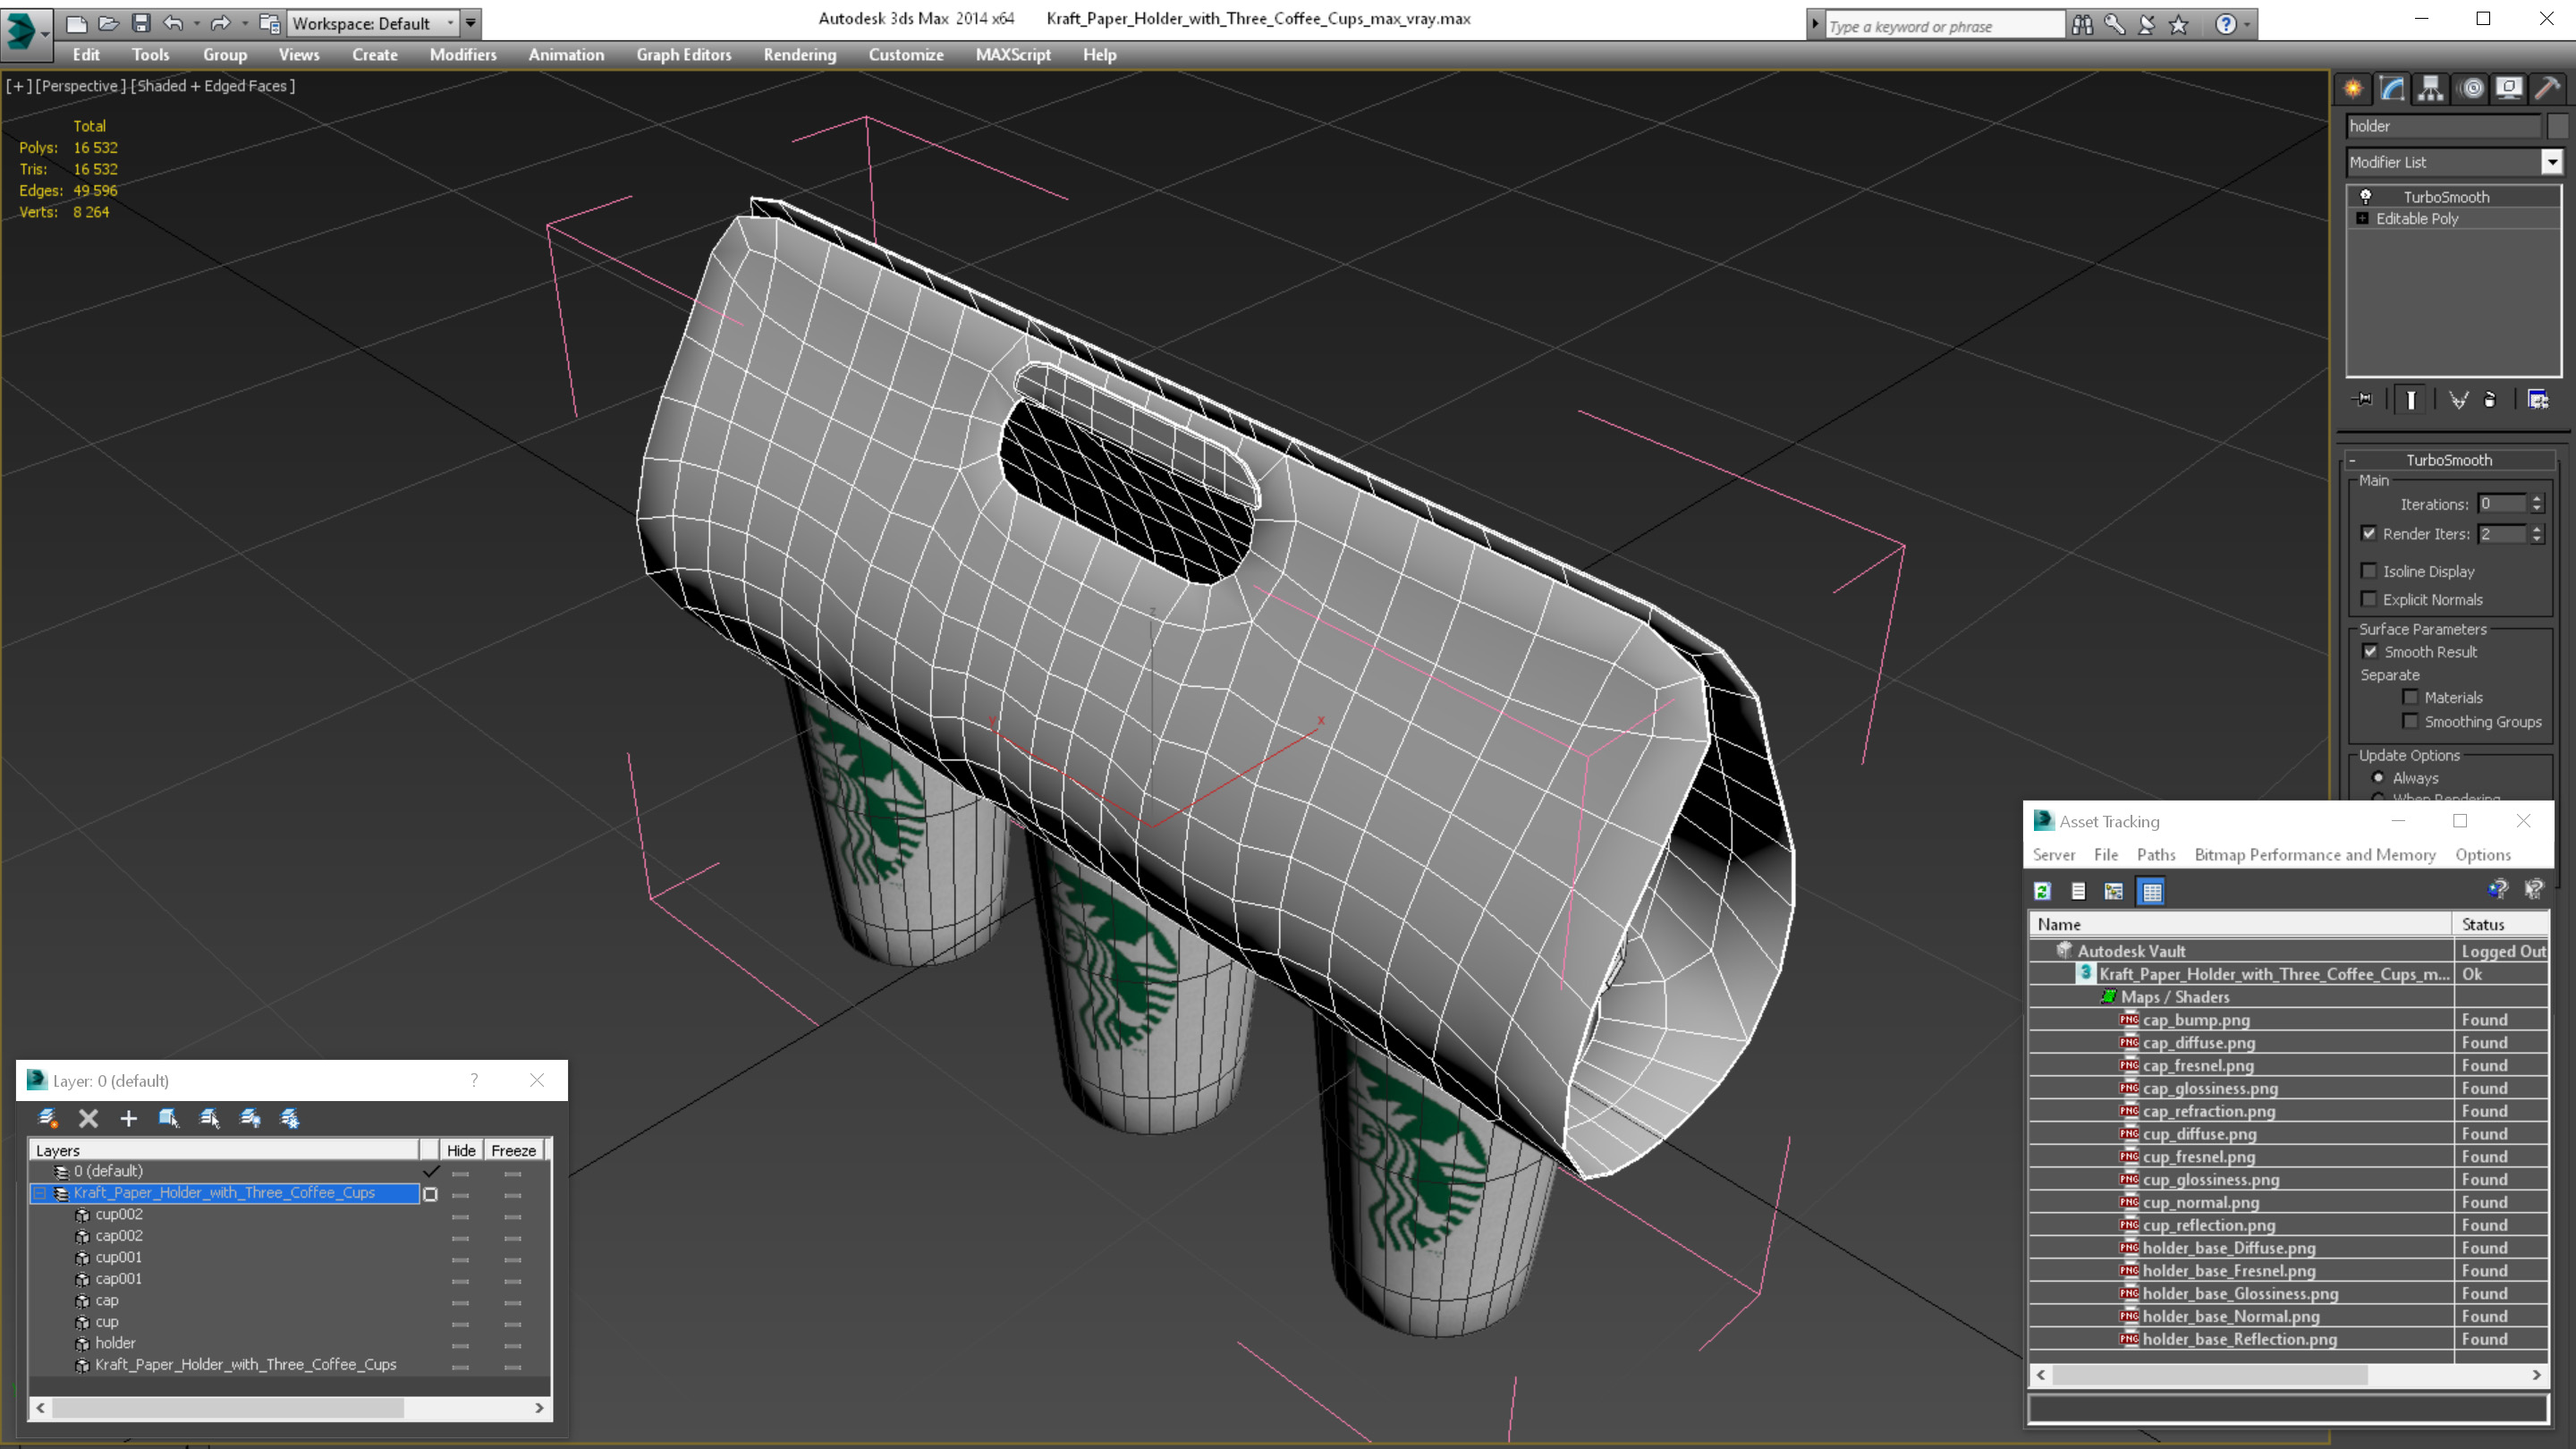
Task: Open the Undo history dropdown arrow
Action: pos(196,22)
